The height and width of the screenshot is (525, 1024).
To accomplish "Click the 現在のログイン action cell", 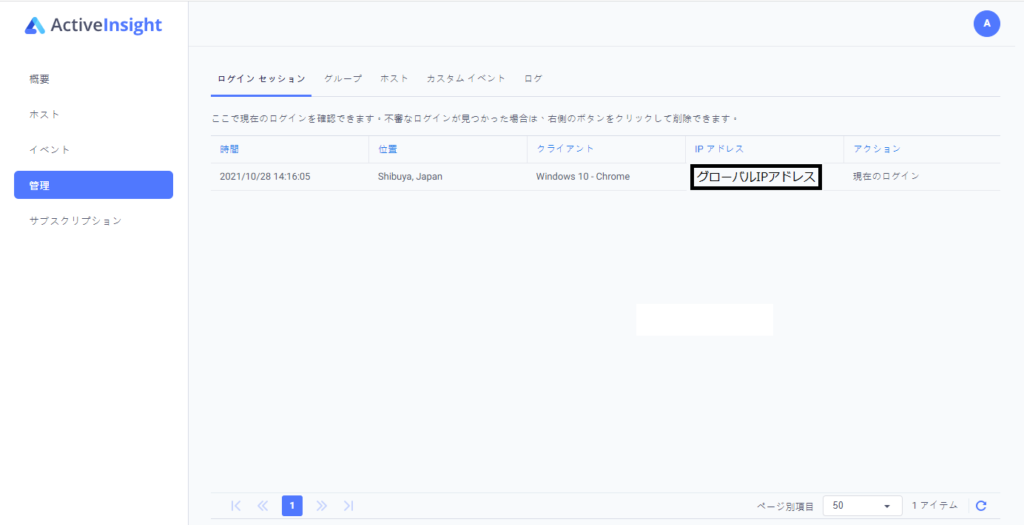I will click(886, 176).
